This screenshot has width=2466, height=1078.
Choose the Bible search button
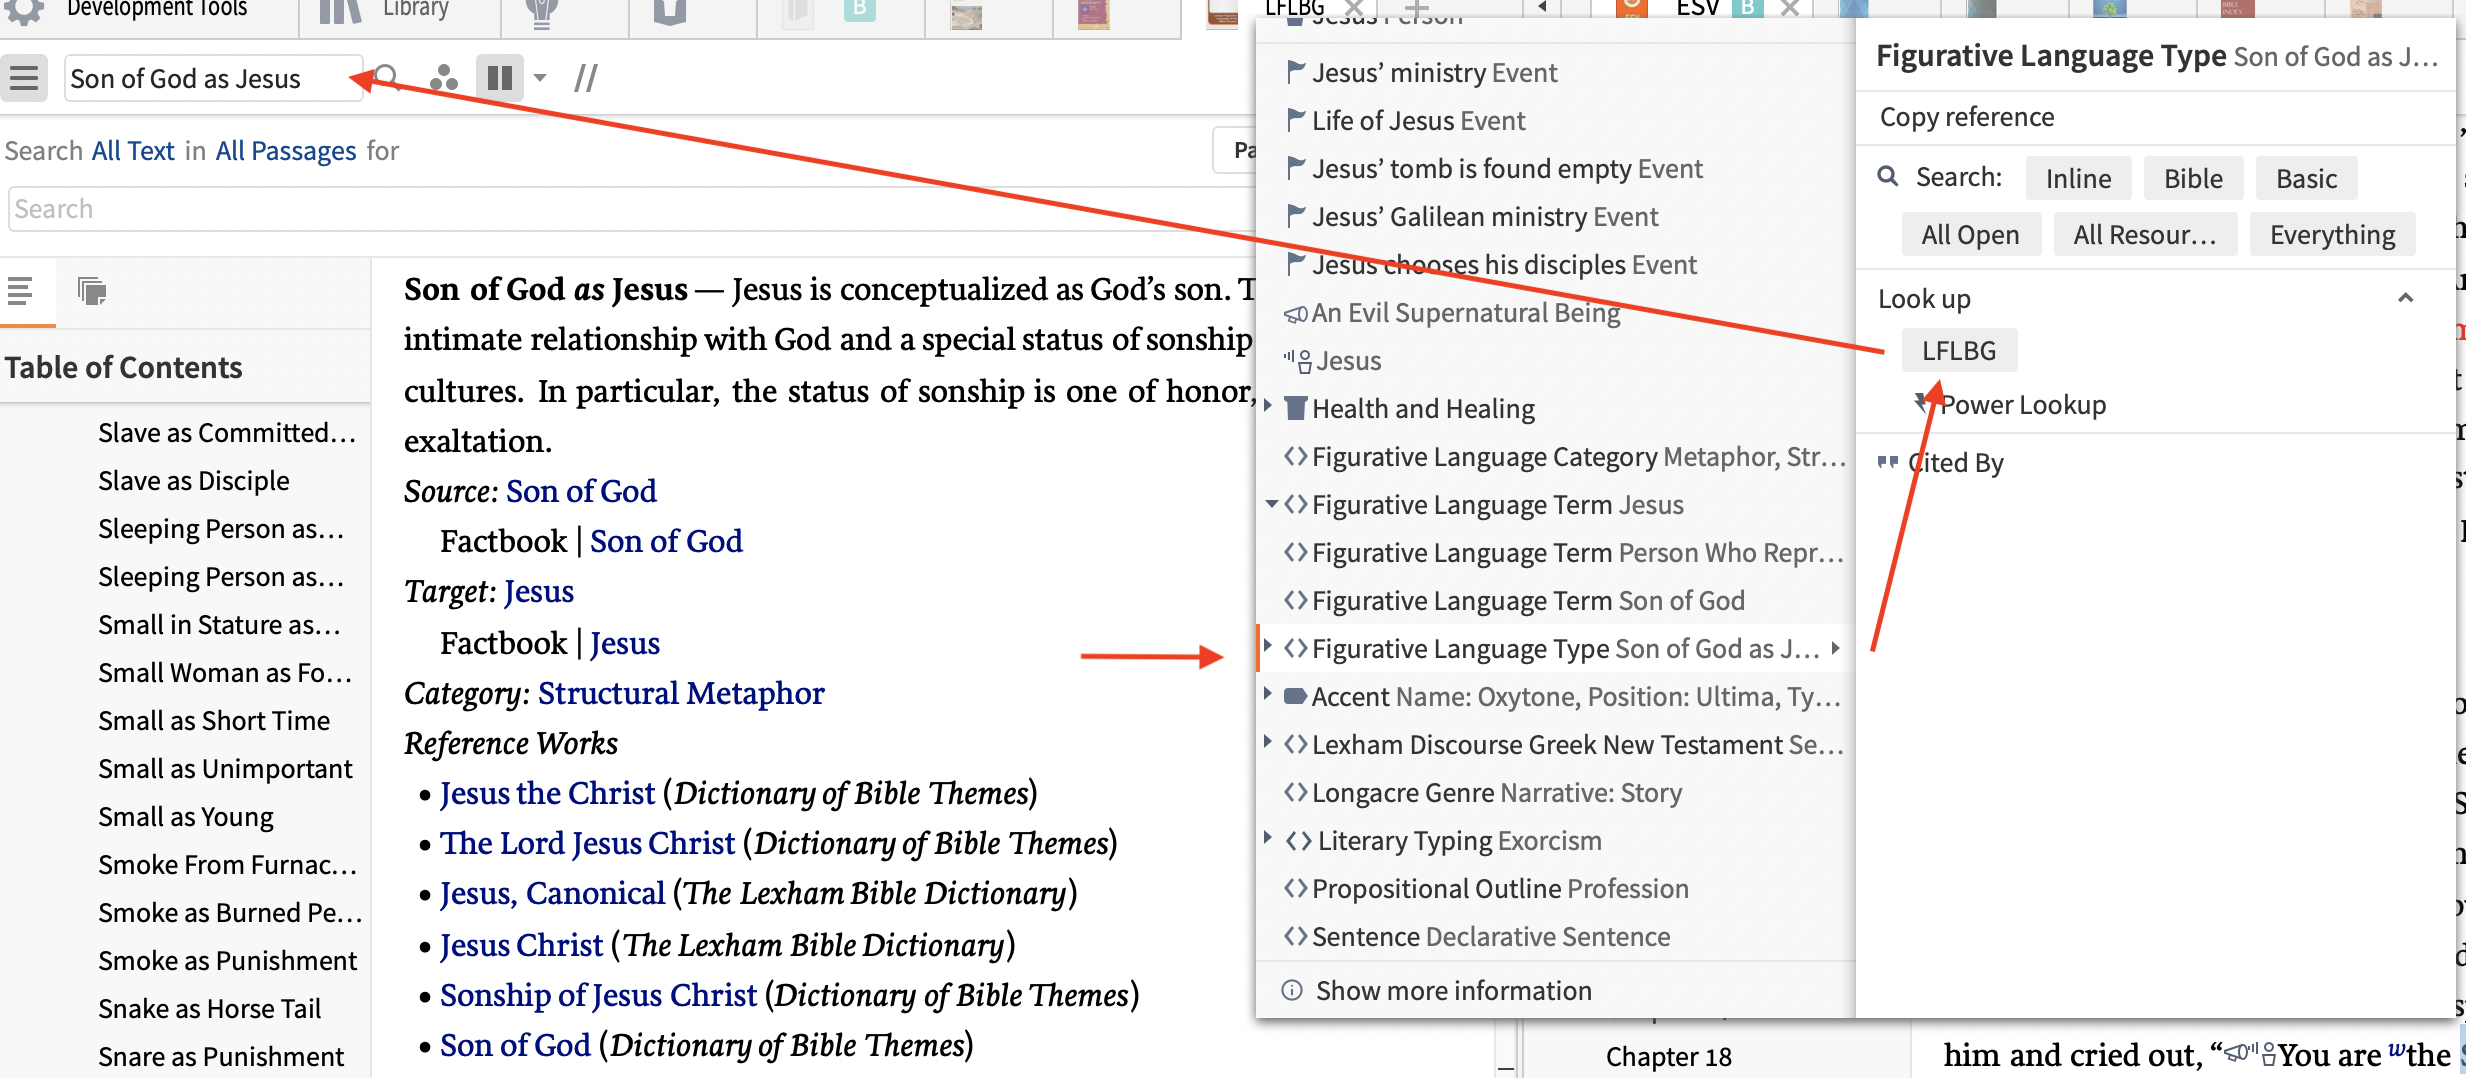(x=2193, y=178)
